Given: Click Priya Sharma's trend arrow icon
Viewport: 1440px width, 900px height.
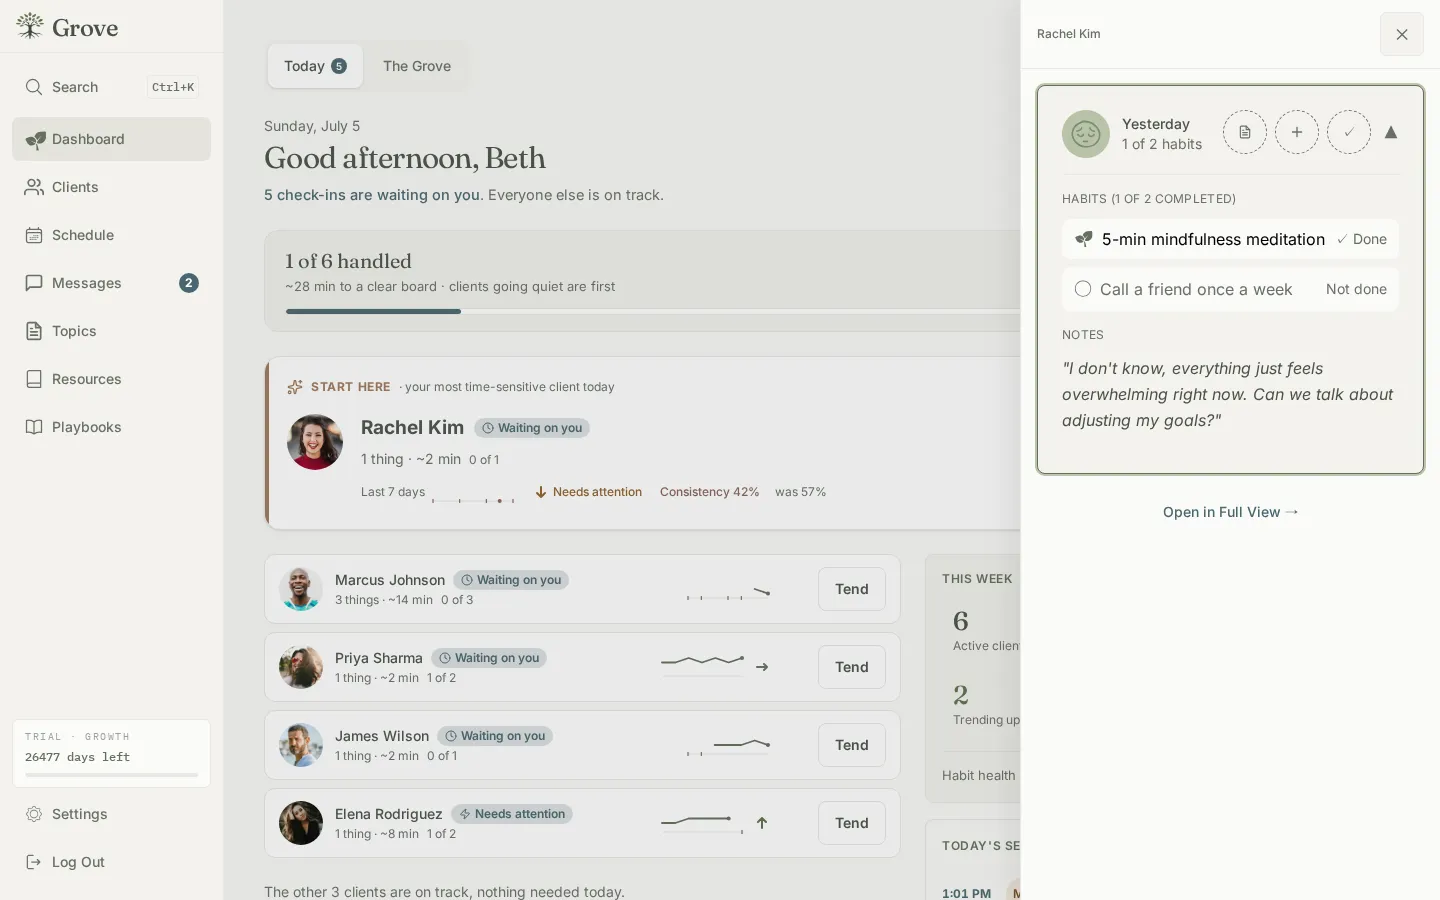Looking at the screenshot, I should pyautogui.click(x=762, y=667).
